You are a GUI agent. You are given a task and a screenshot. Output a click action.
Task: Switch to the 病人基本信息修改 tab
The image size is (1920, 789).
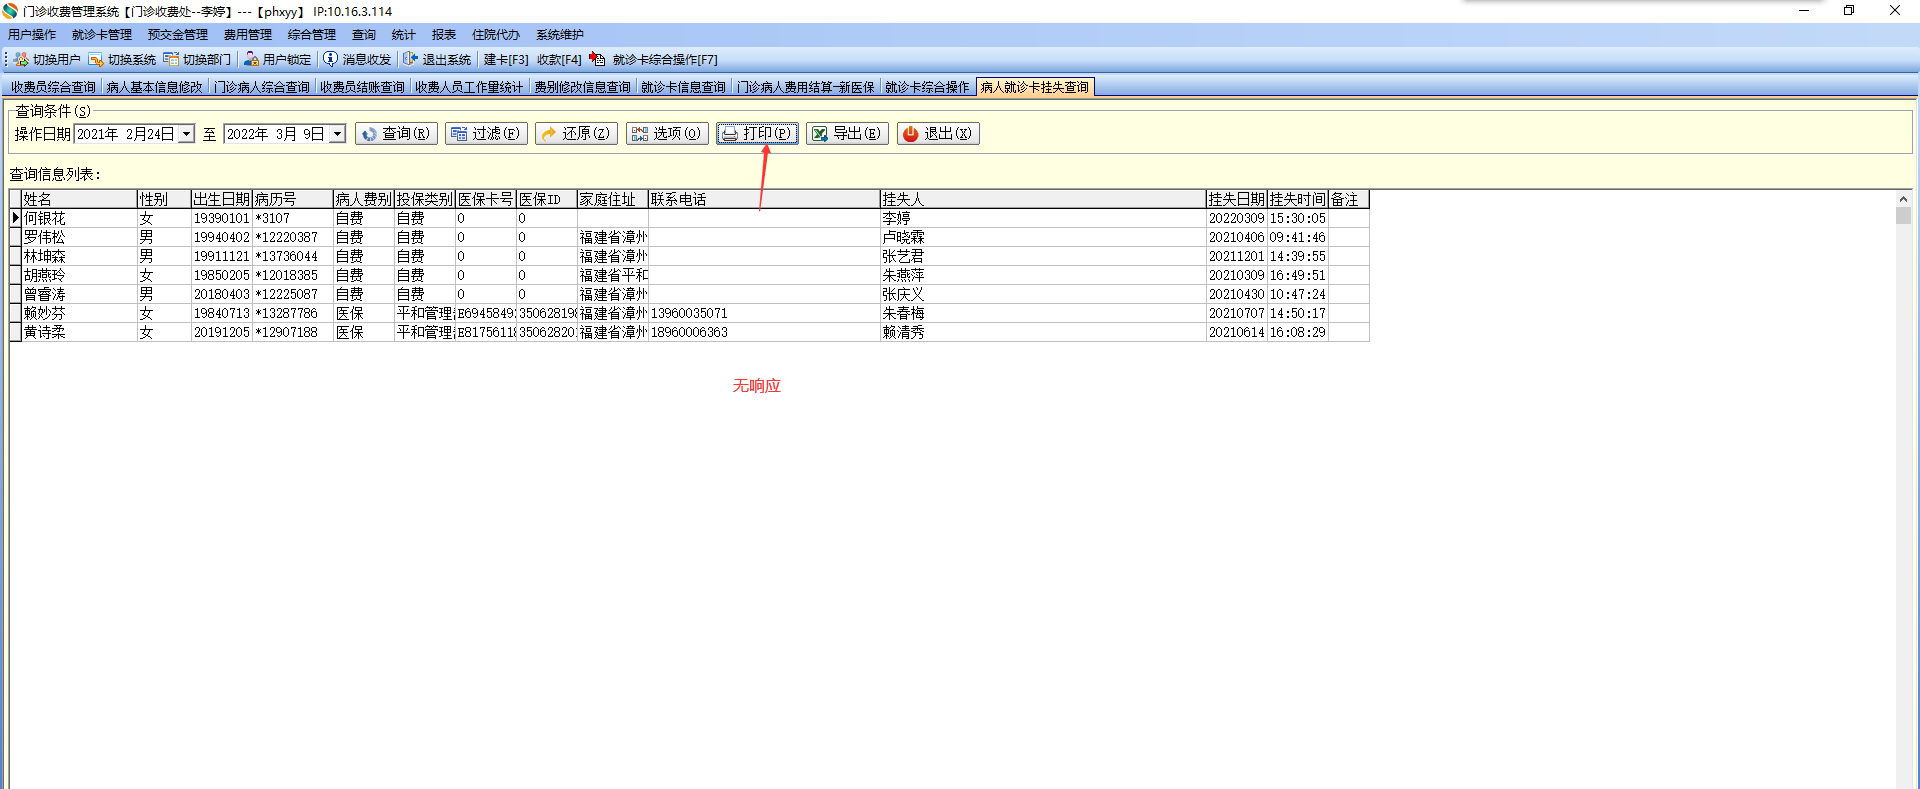click(x=155, y=87)
